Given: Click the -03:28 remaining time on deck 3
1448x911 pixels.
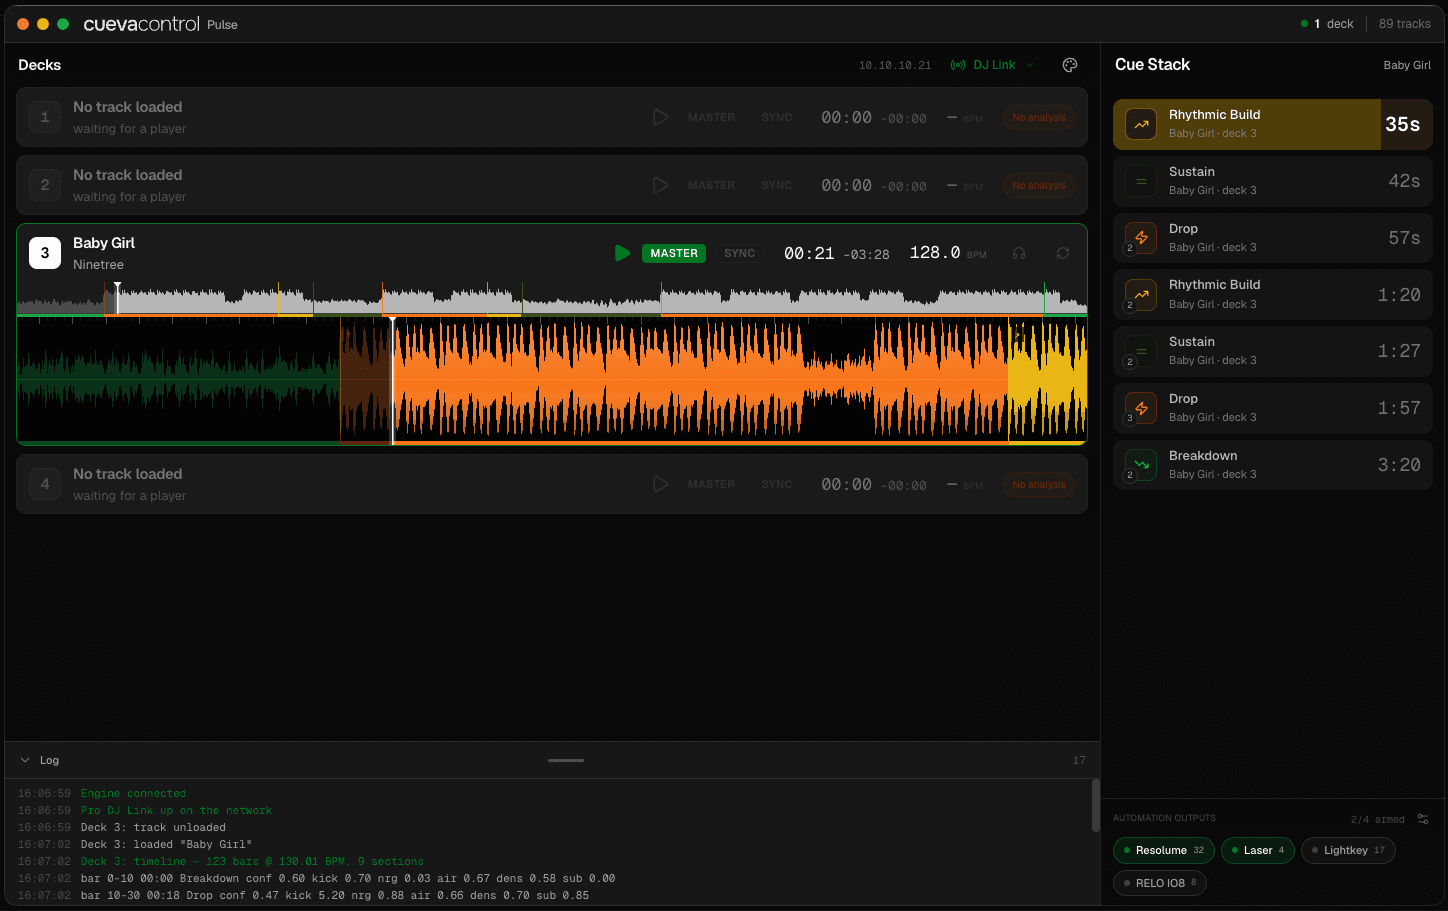Looking at the screenshot, I should (x=866, y=255).
